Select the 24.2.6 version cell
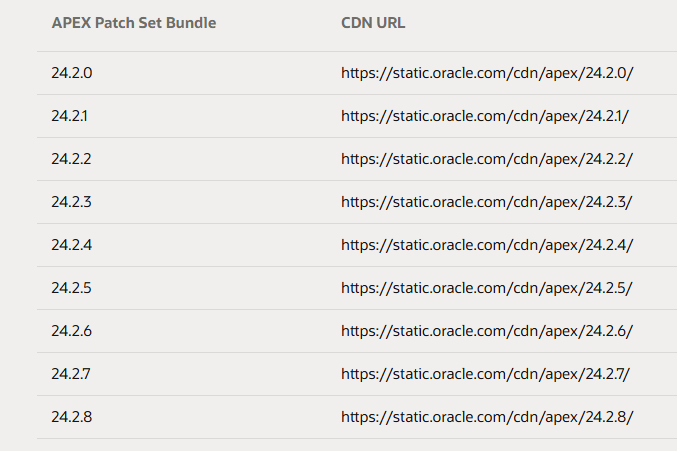 (x=72, y=331)
